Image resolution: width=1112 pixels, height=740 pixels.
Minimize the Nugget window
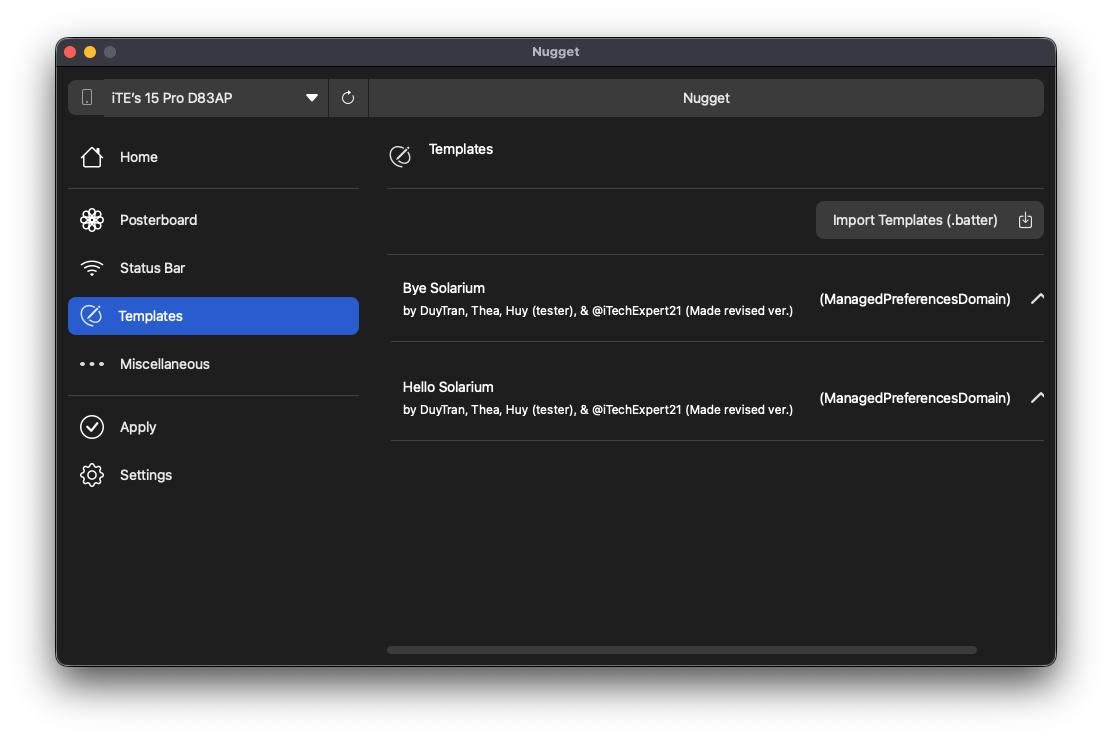click(x=90, y=52)
